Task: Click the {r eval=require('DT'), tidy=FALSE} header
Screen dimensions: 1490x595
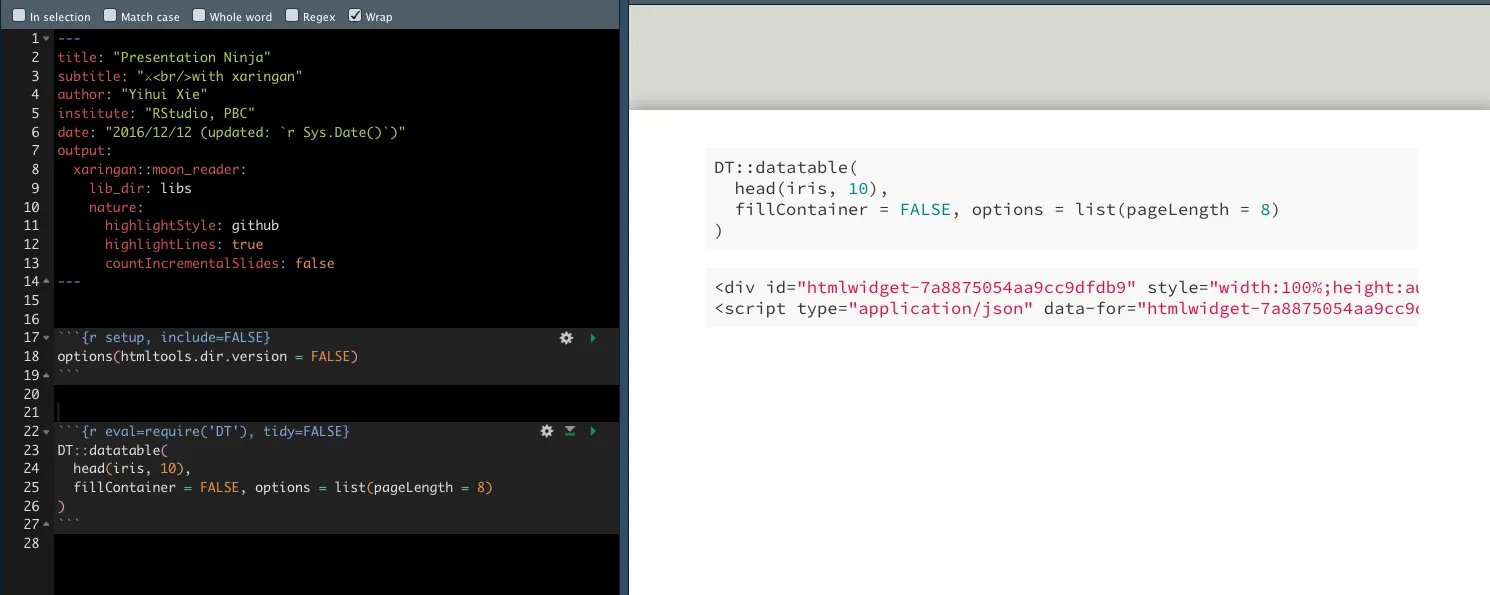Action: click(x=203, y=431)
